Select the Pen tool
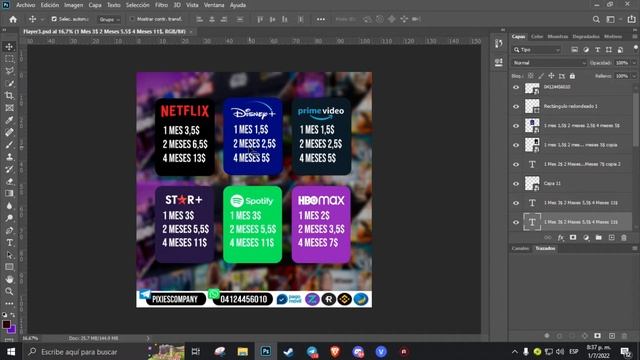 [x=9, y=230]
